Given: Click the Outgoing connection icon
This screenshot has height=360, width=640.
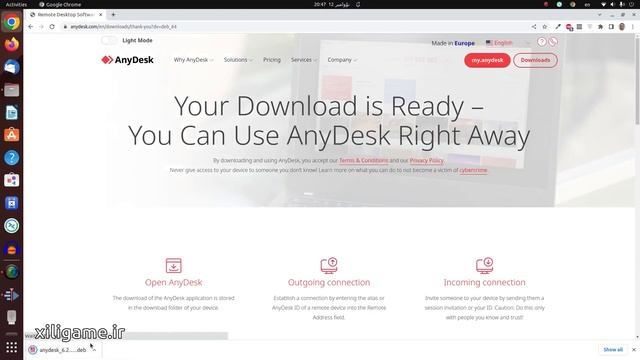Looking at the screenshot, I should tap(329, 265).
